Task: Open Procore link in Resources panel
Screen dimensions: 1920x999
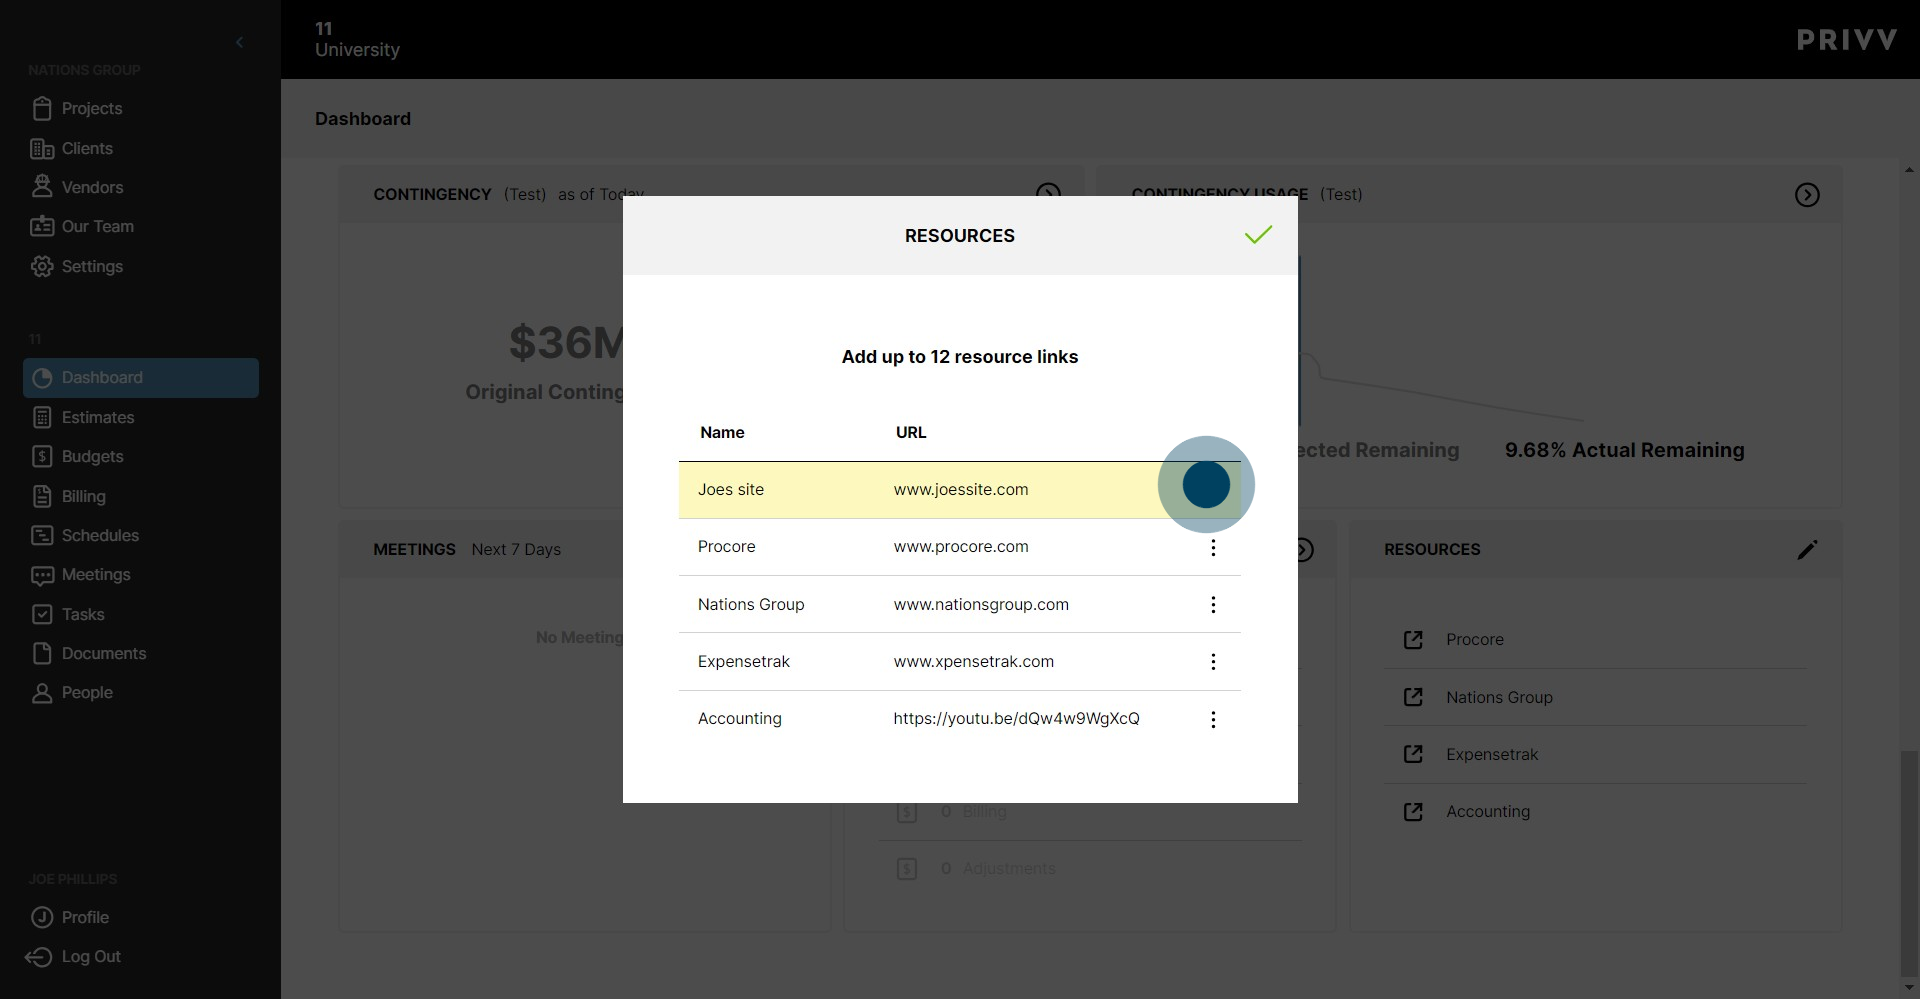Action: pyautogui.click(x=1475, y=640)
